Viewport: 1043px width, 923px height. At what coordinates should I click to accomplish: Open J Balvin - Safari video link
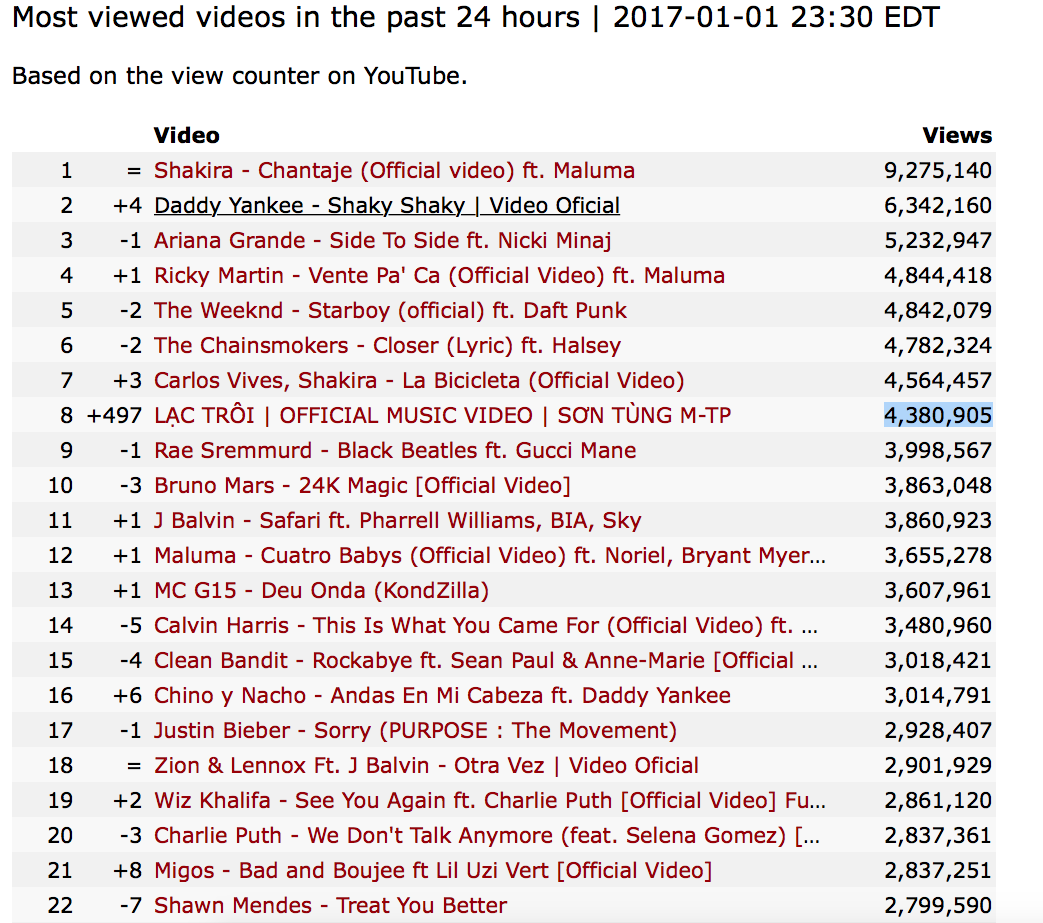pos(397,521)
